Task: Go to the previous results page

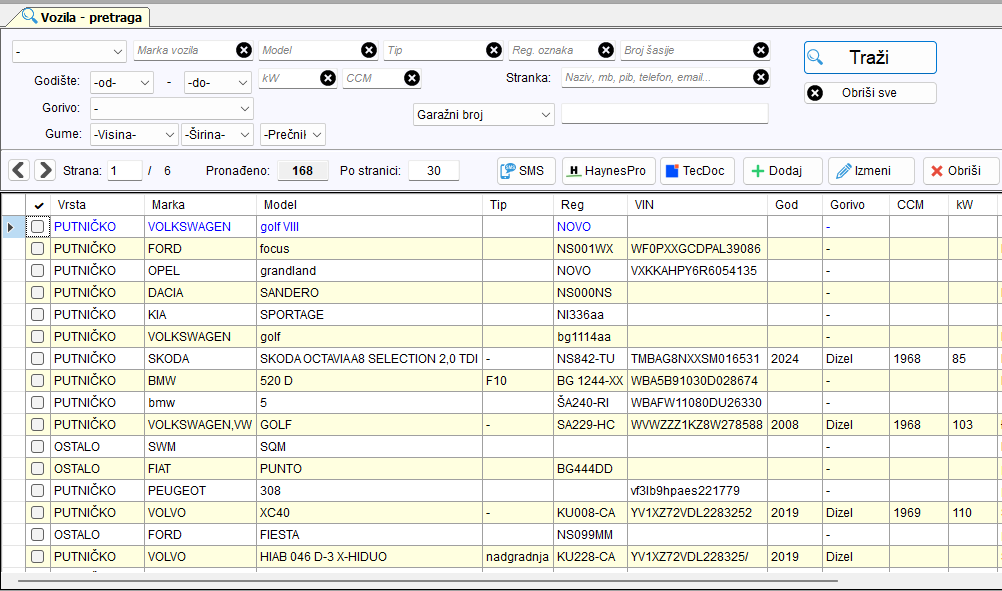Action: pos(19,171)
